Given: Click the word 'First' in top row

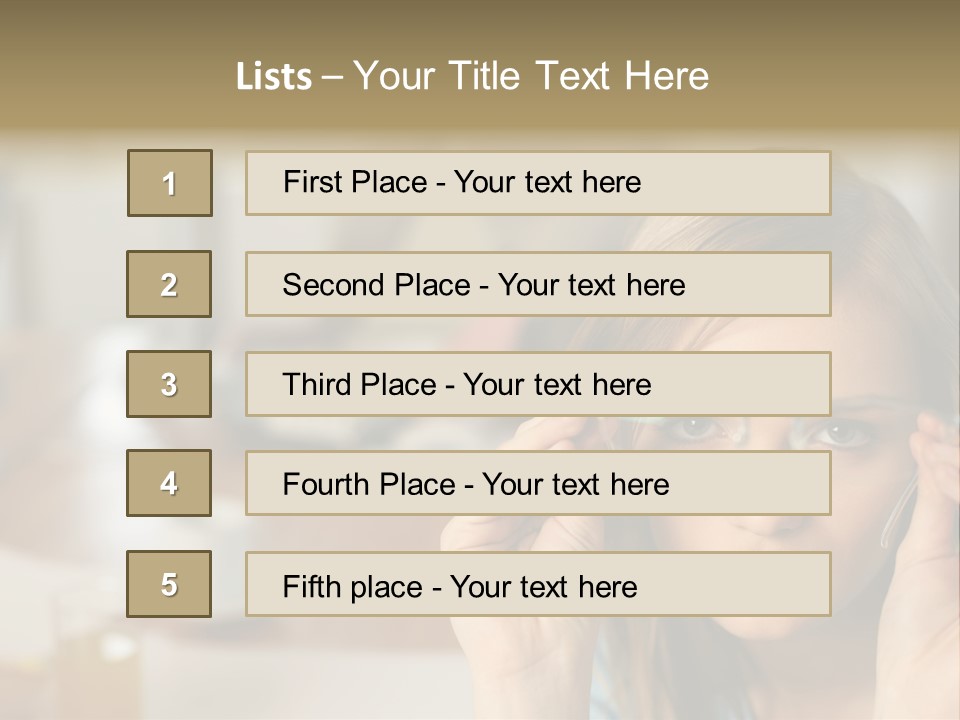Looking at the screenshot, I should 312,182.
